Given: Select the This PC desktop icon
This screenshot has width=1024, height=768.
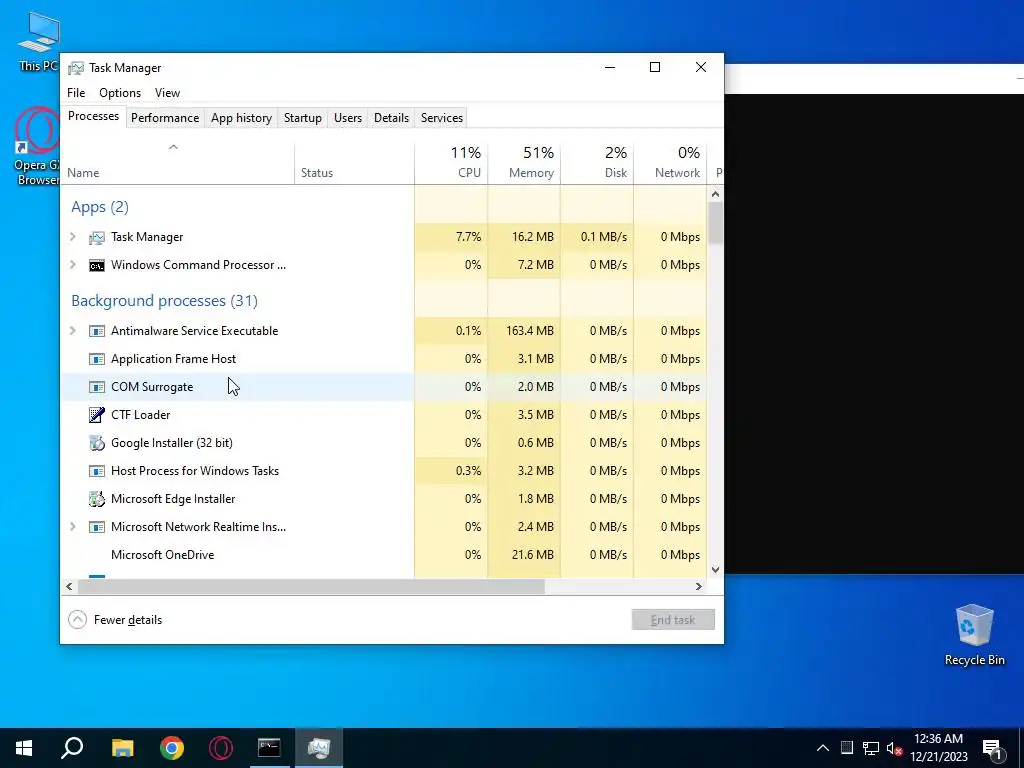Looking at the screenshot, I should pyautogui.click(x=38, y=40).
